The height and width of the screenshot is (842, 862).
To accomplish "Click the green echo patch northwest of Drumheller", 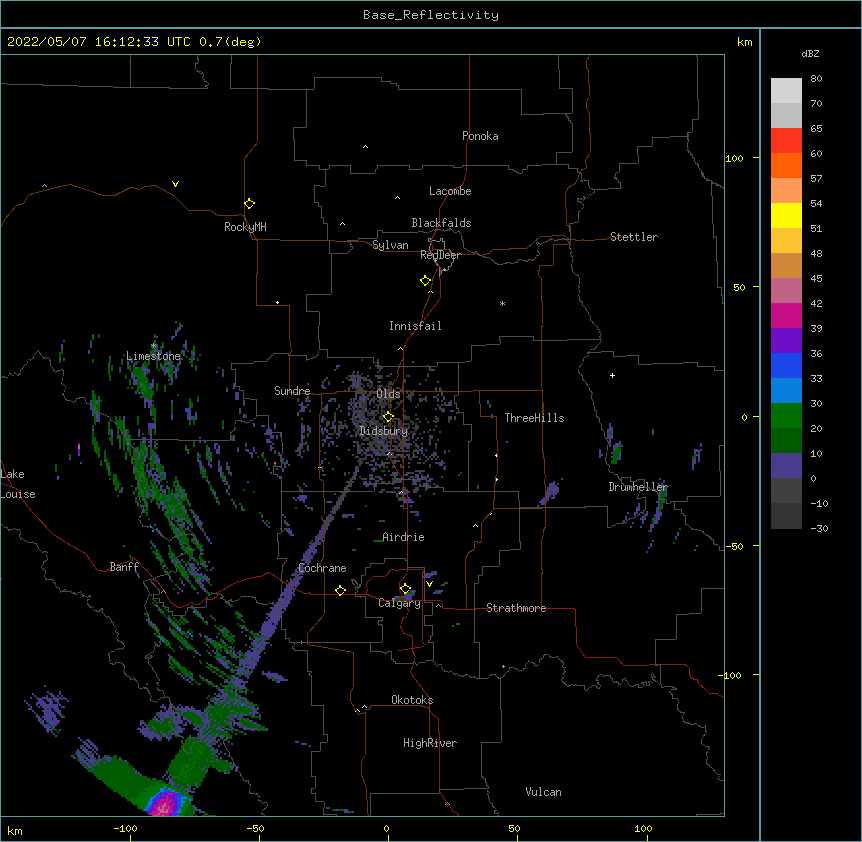I will click(616, 452).
